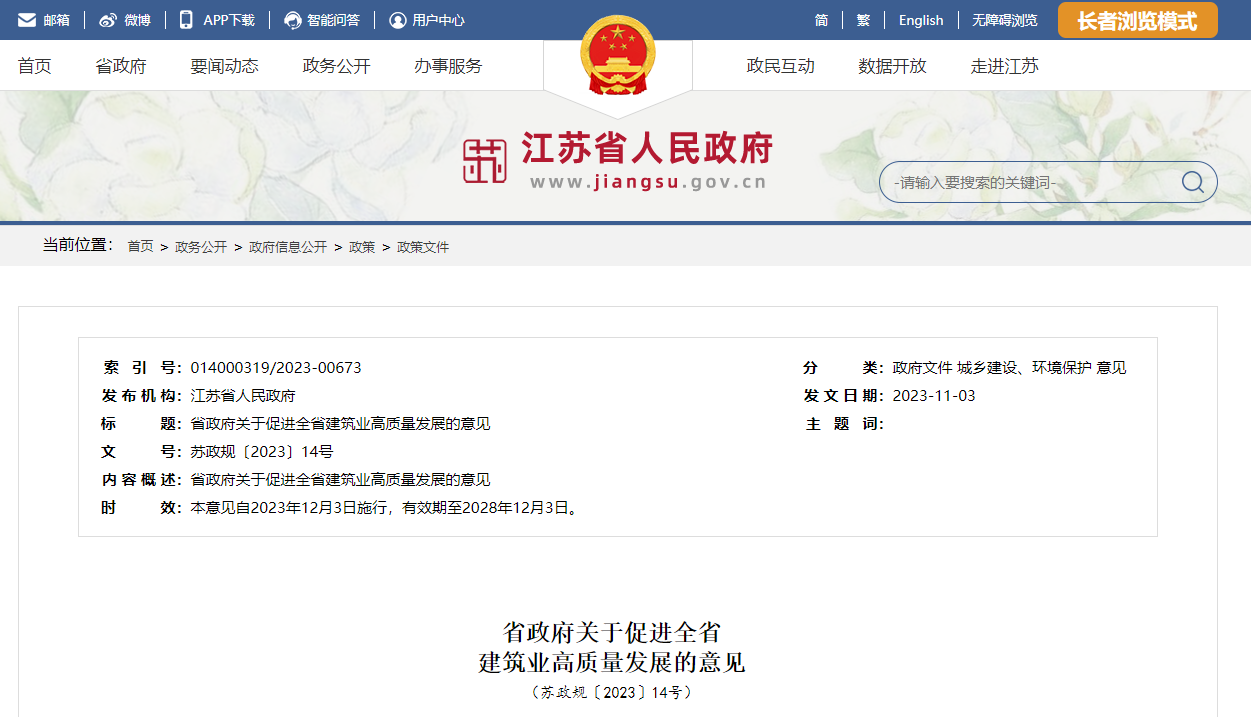Click inside the search input field
Image resolution: width=1251 pixels, height=717 pixels.
tap(1020, 182)
